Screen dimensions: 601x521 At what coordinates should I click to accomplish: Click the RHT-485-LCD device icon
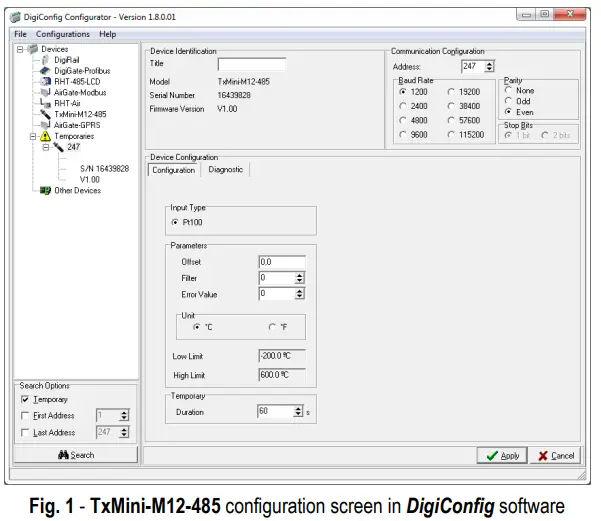[45, 82]
